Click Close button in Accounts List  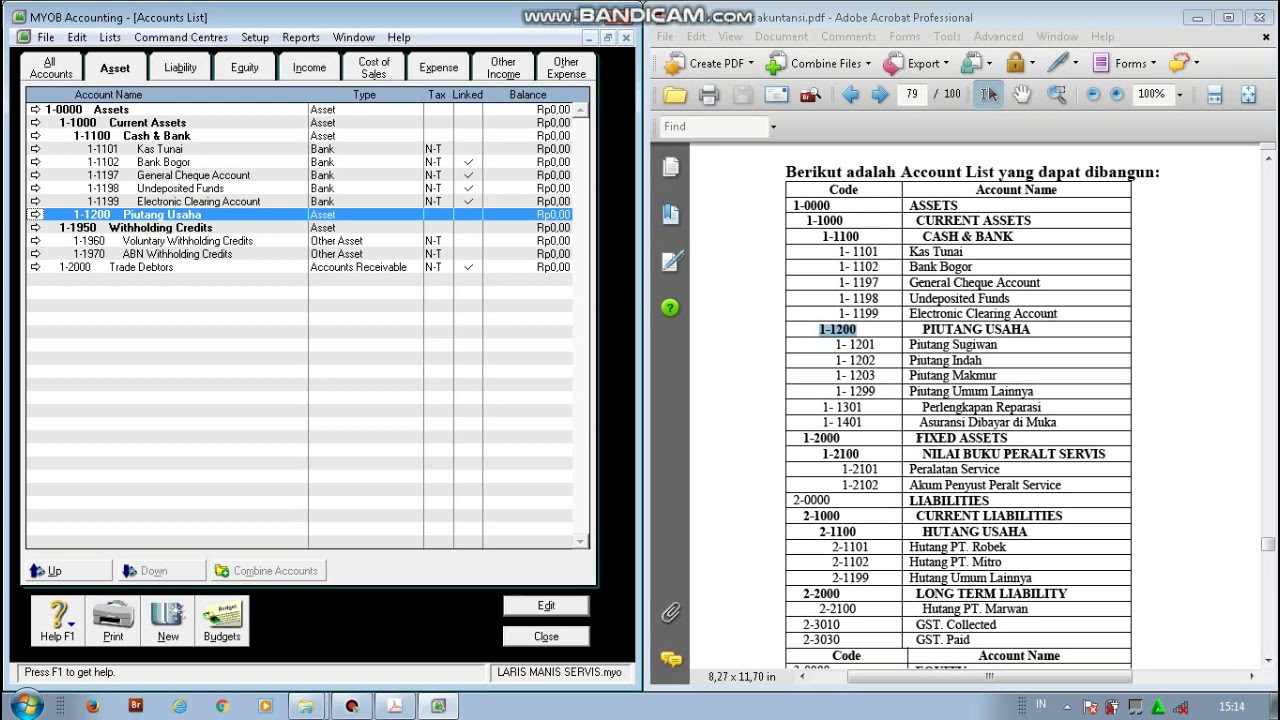[x=546, y=637]
